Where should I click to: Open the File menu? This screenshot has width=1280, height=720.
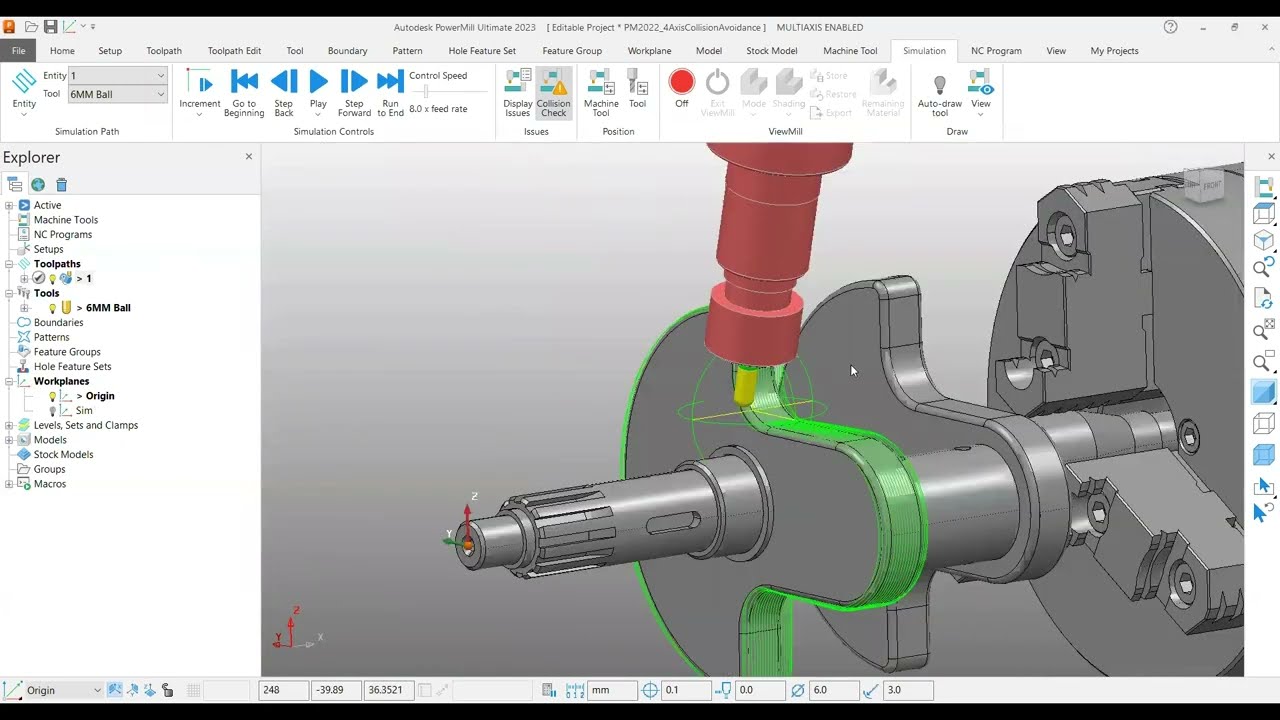18,50
